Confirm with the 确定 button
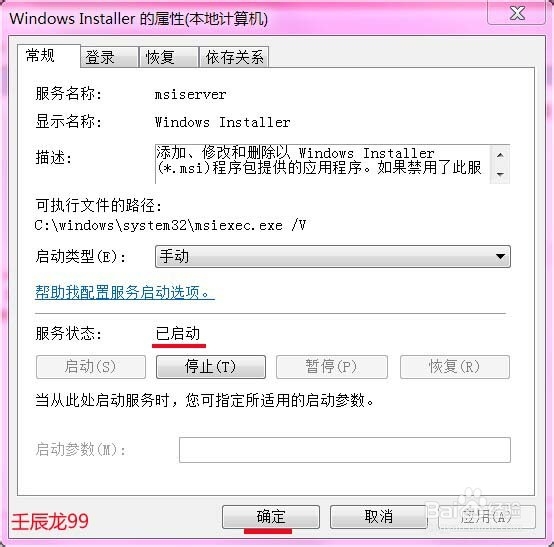 [x=271, y=517]
